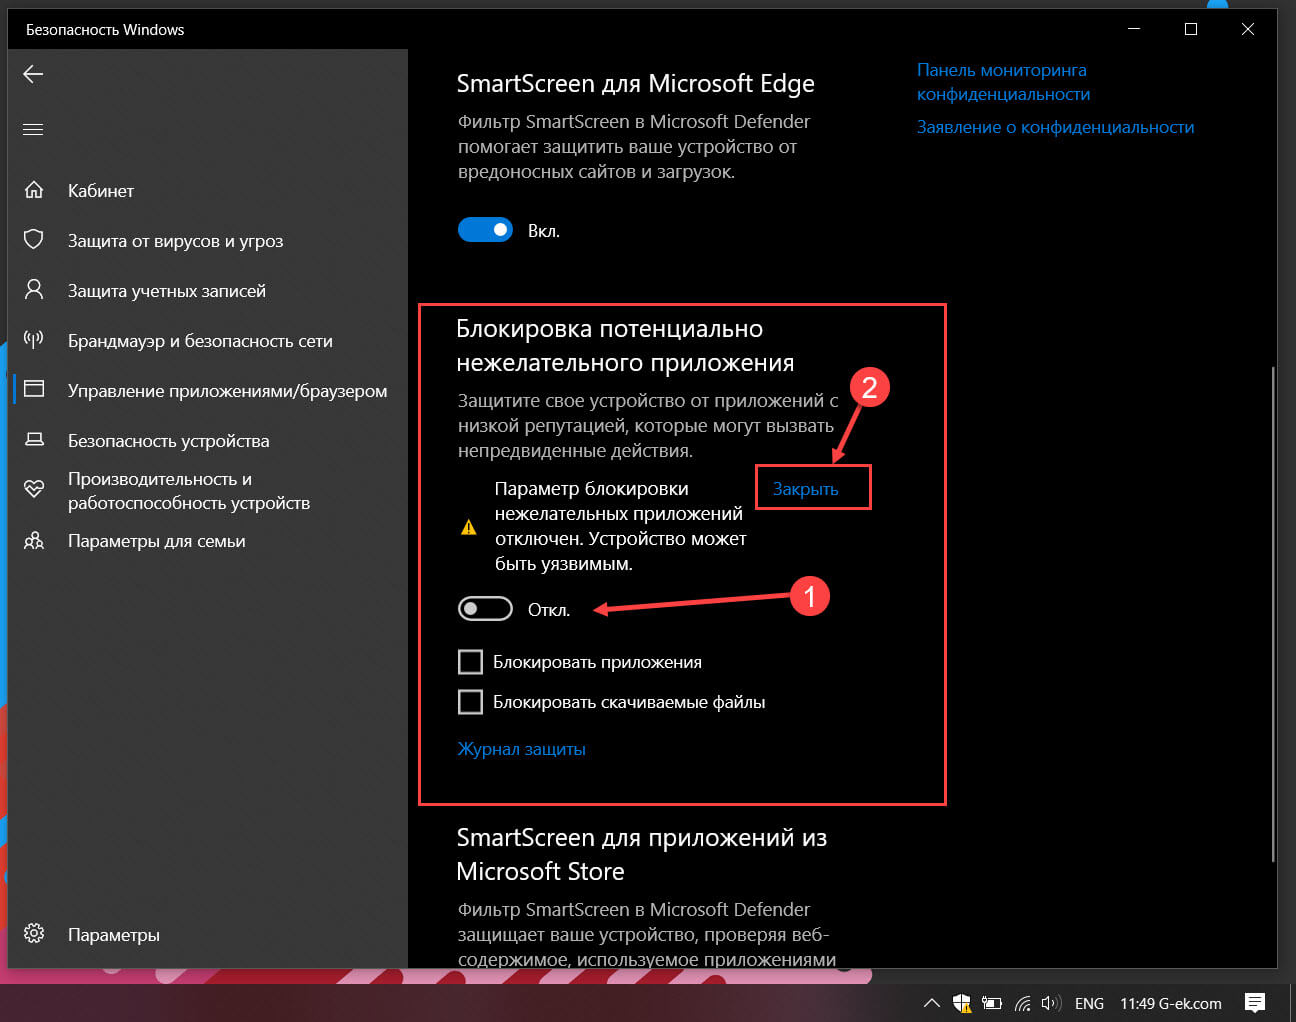Image resolution: width=1296 pixels, height=1022 pixels.
Task: Click the laptop icon for device security
Action: tap(34, 440)
